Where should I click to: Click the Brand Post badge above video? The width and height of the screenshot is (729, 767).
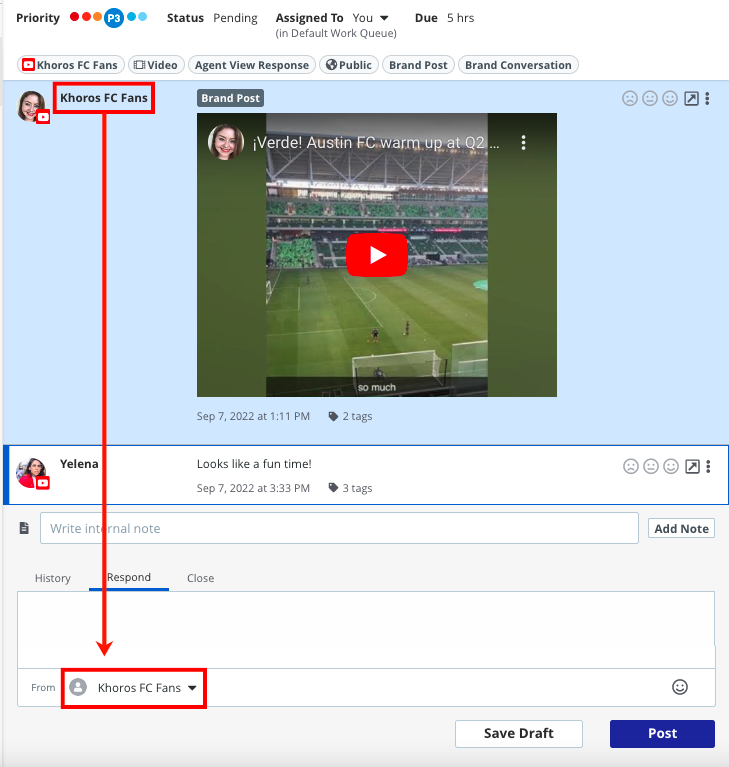click(230, 98)
